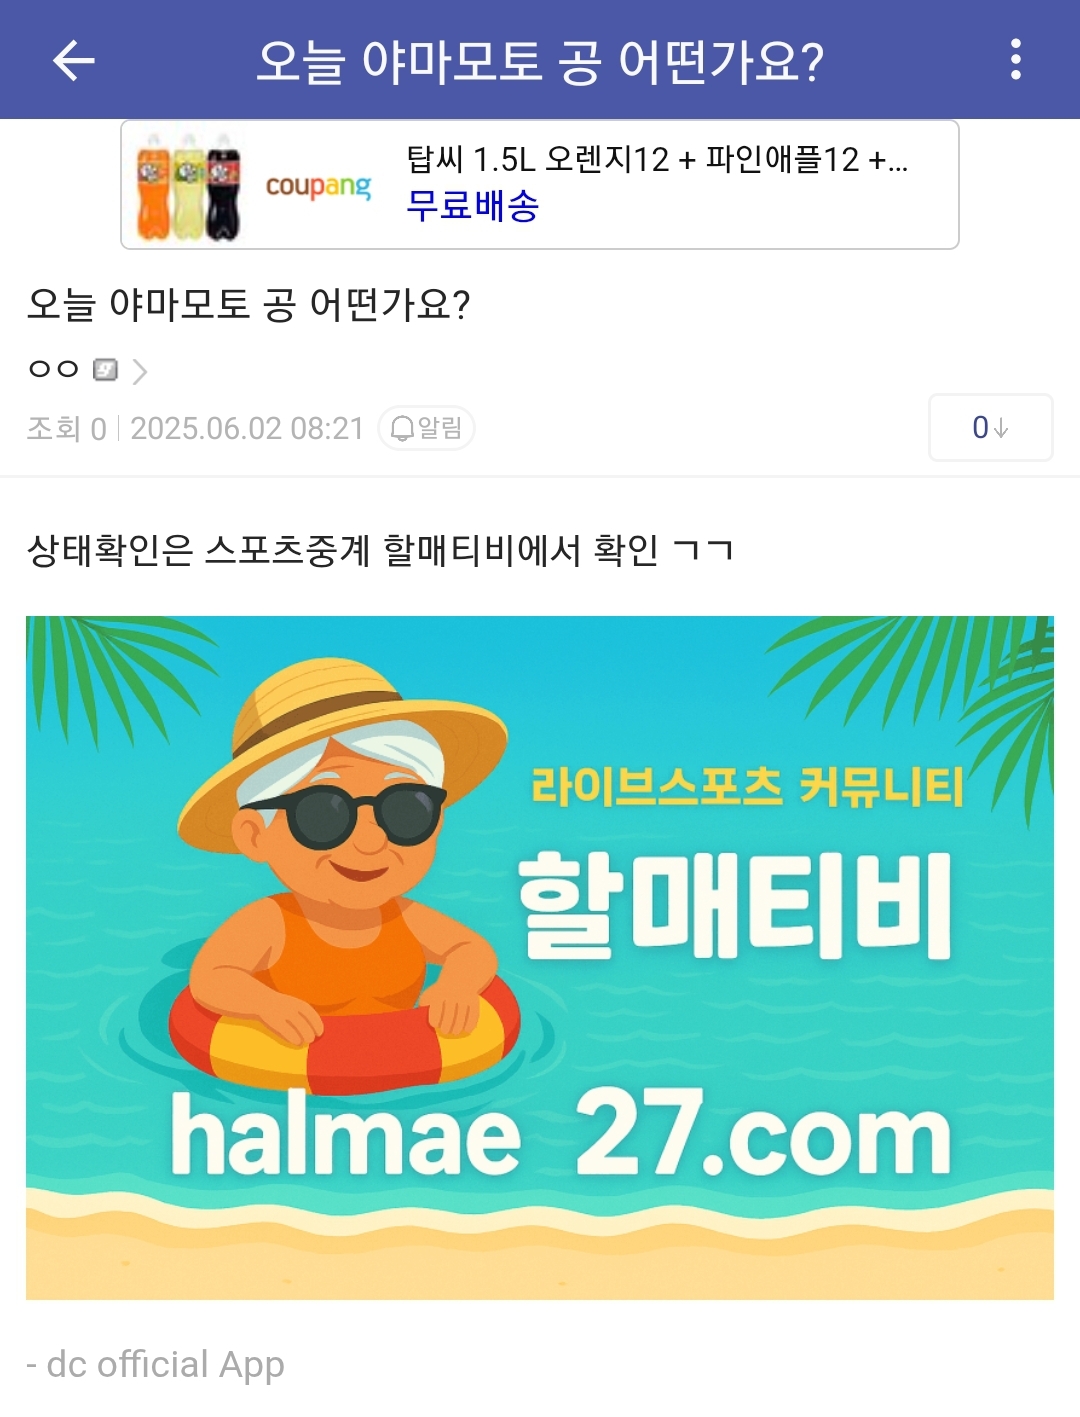Select the post title text below ad
Image resolution: width=1080 pixels, height=1417 pixels.
point(248,305)
